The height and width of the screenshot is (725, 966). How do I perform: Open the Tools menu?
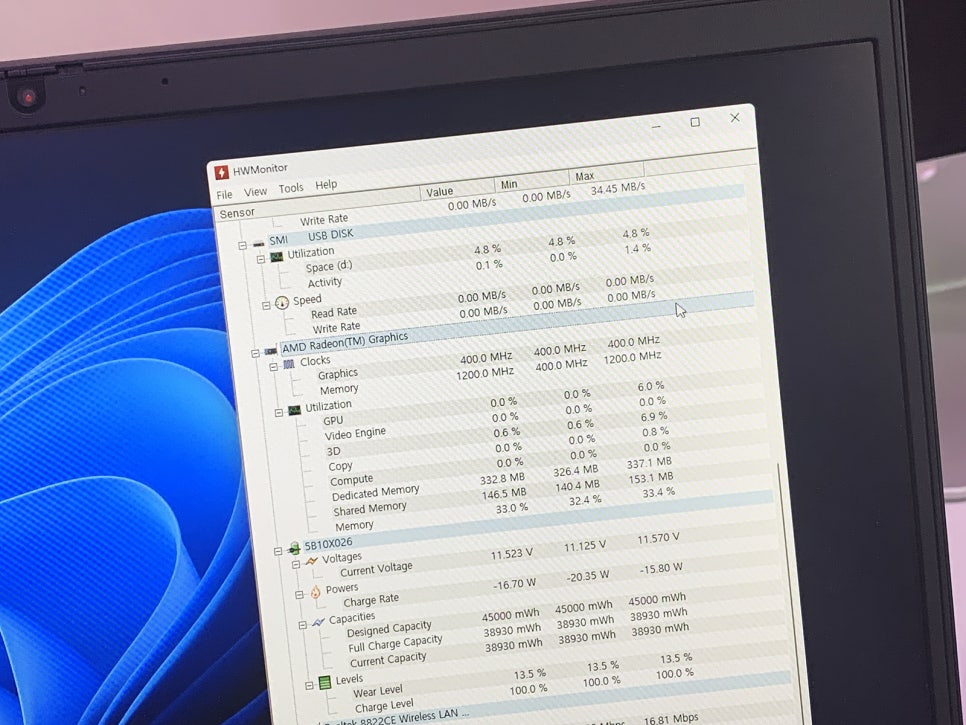pos(291,187)
